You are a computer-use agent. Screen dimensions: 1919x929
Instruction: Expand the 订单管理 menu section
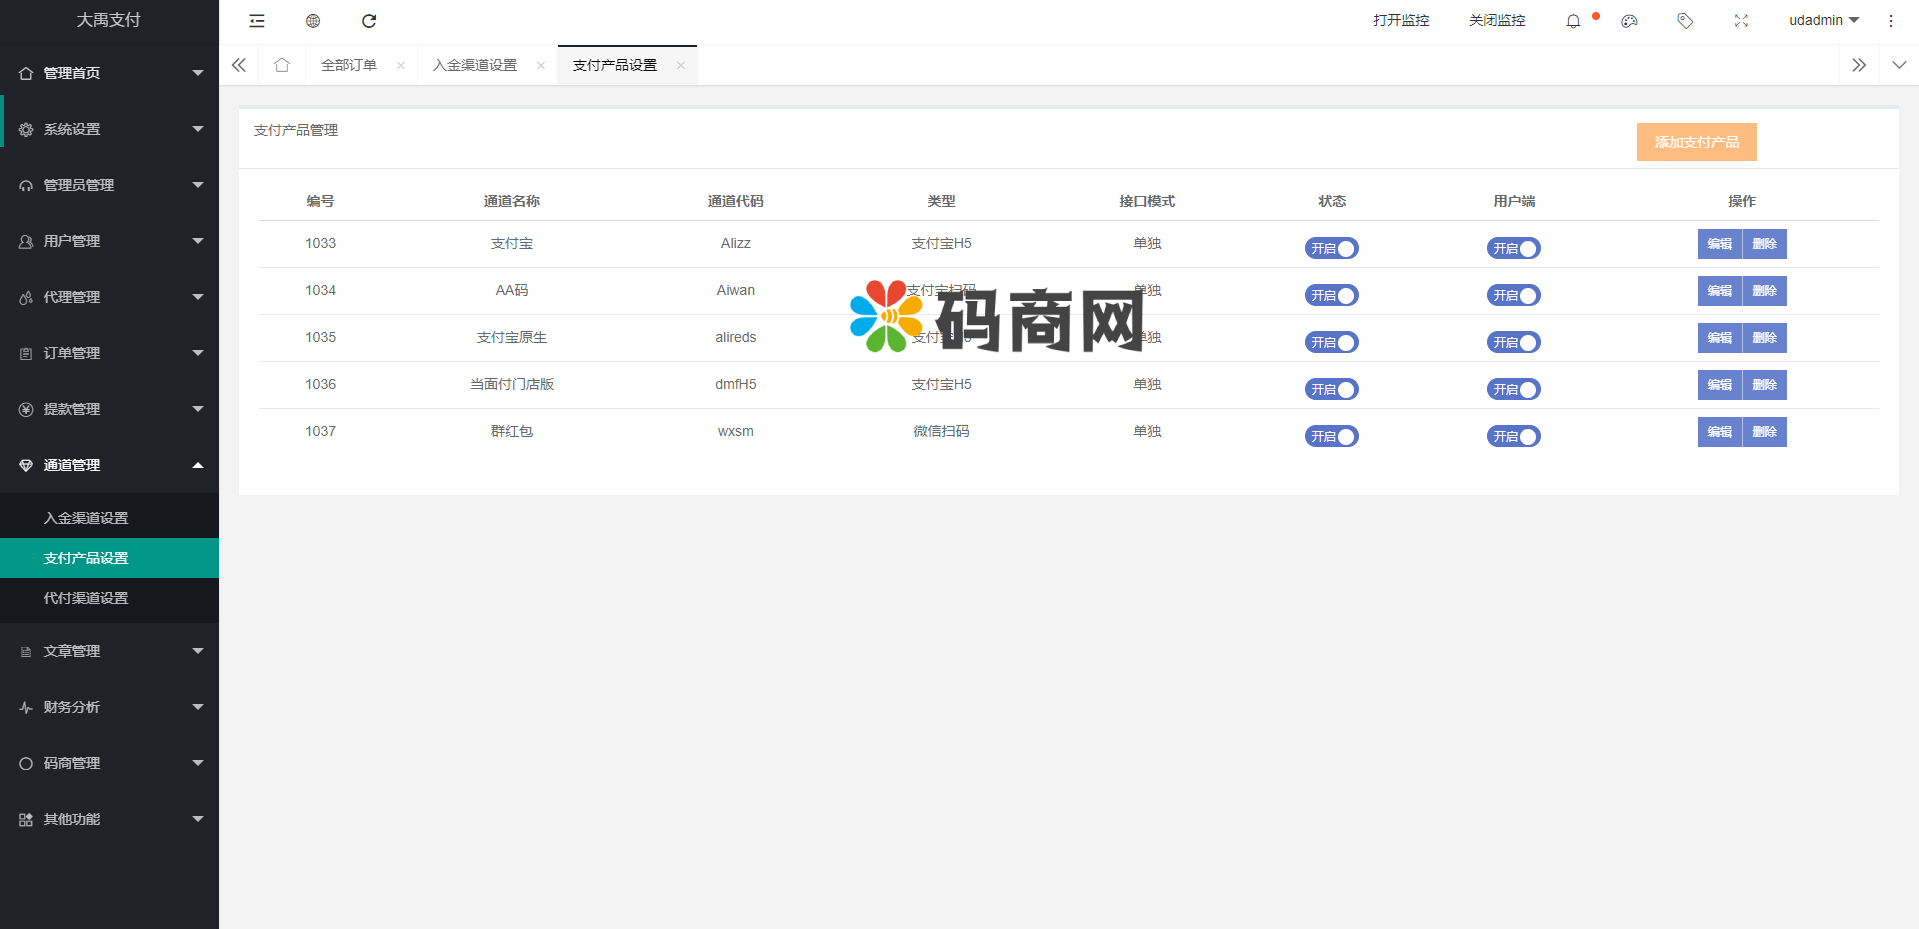click(110, 352)
